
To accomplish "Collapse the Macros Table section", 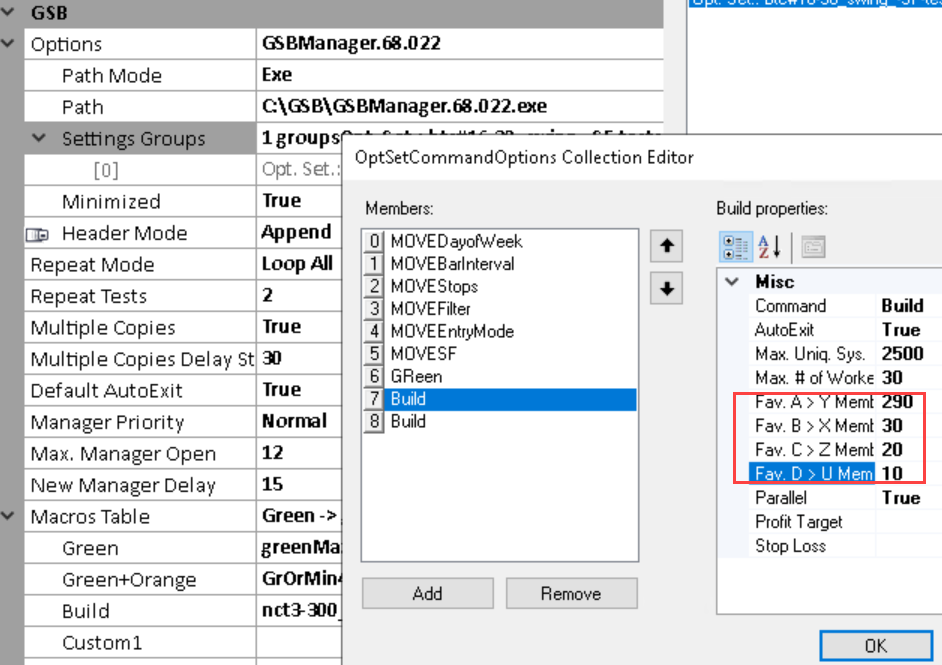I will point(10,517).
